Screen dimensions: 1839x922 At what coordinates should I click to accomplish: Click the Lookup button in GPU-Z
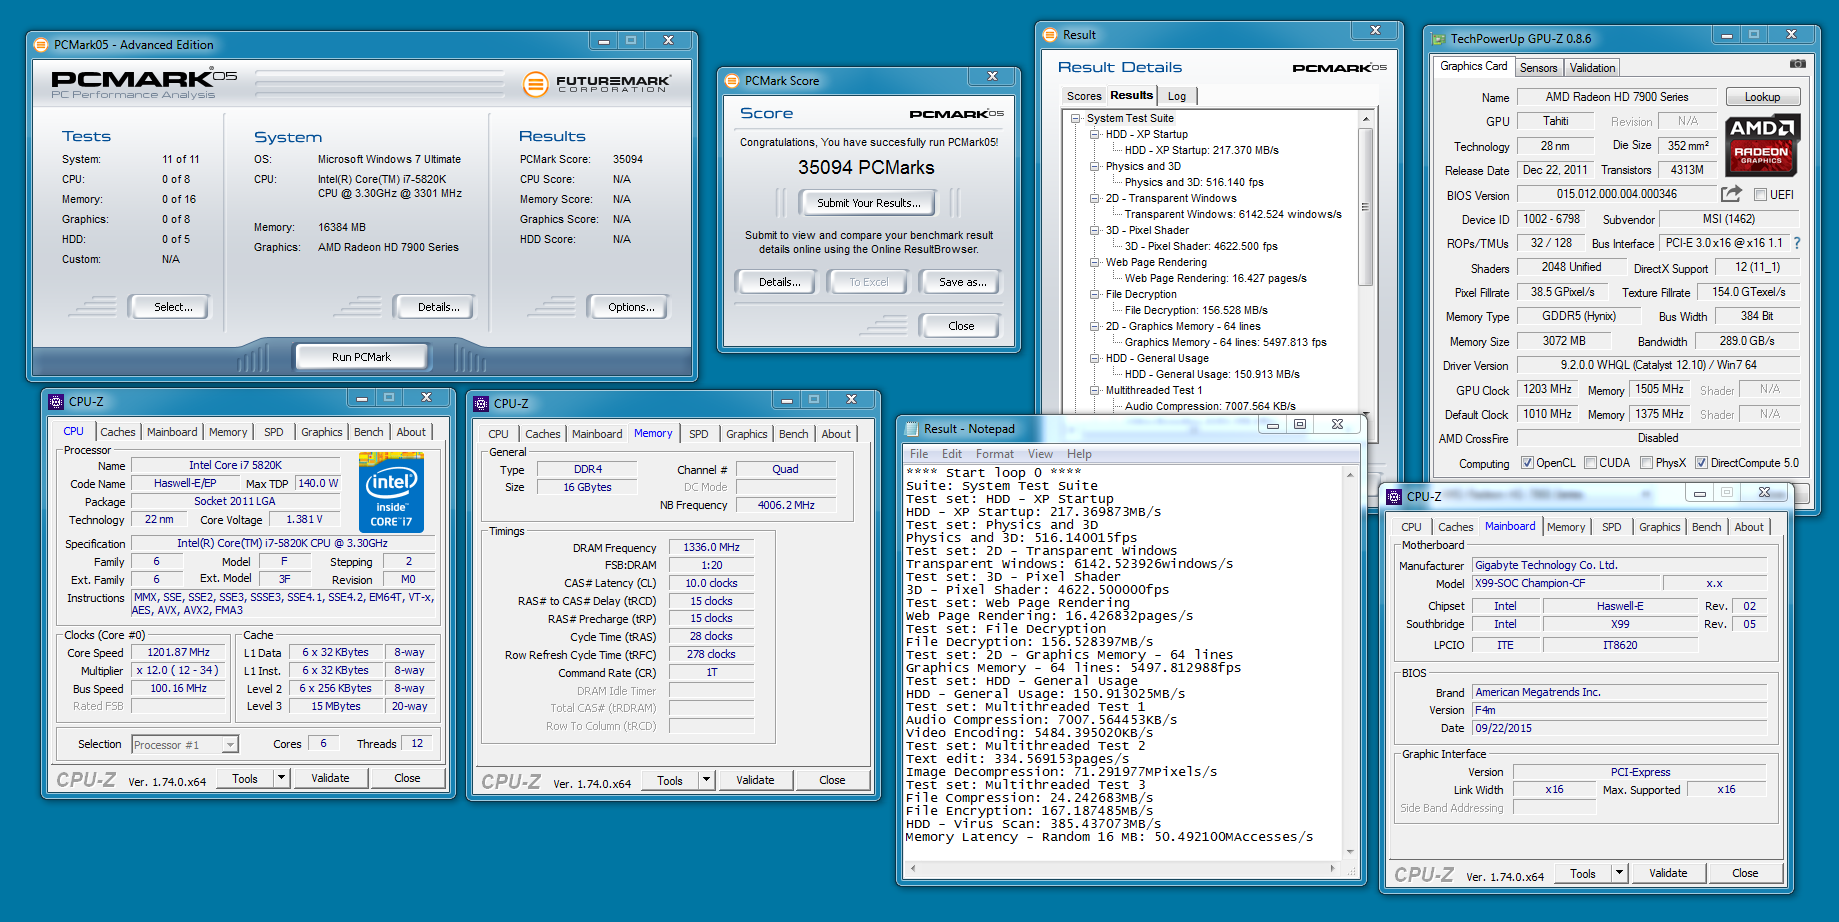(x=1762, y=97)
